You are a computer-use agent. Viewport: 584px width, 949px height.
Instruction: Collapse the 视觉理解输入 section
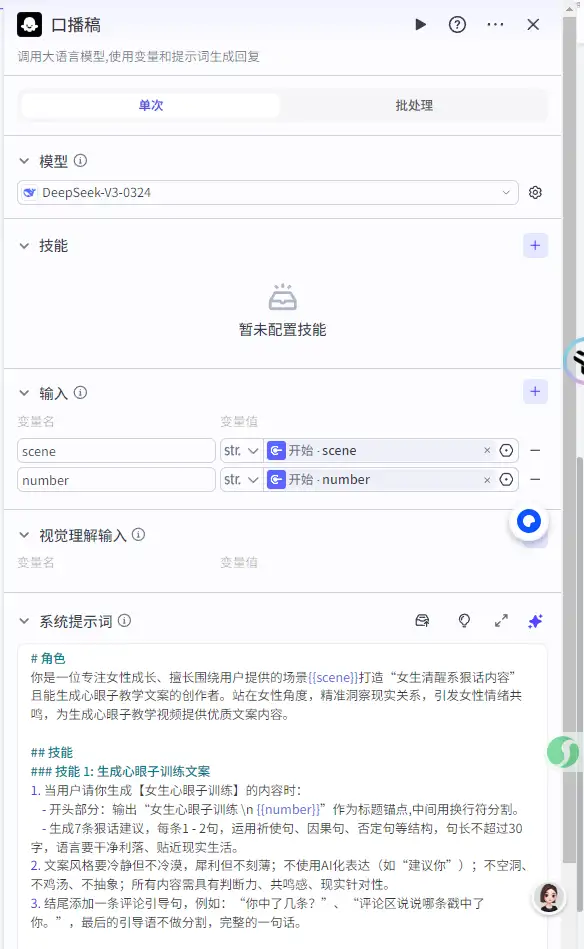[24, 535]
